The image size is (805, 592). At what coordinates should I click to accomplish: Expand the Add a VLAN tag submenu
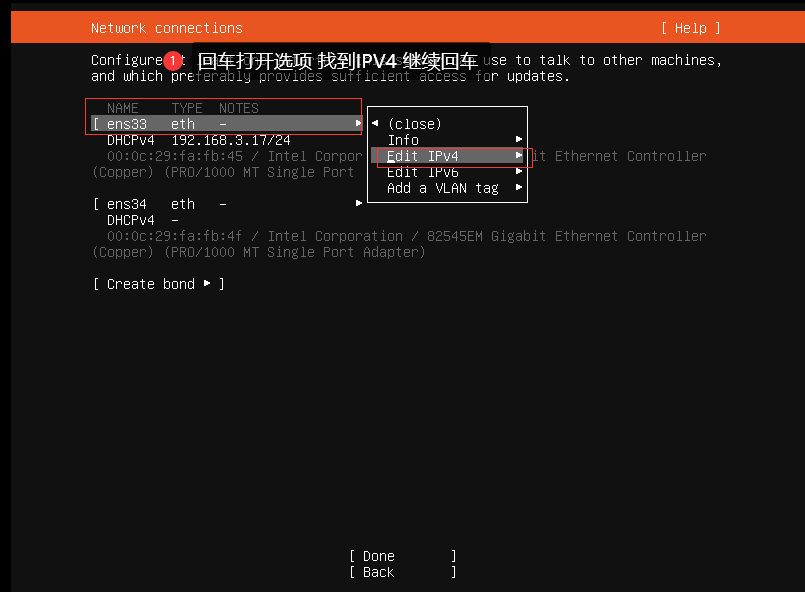click(x=519, y=187)
